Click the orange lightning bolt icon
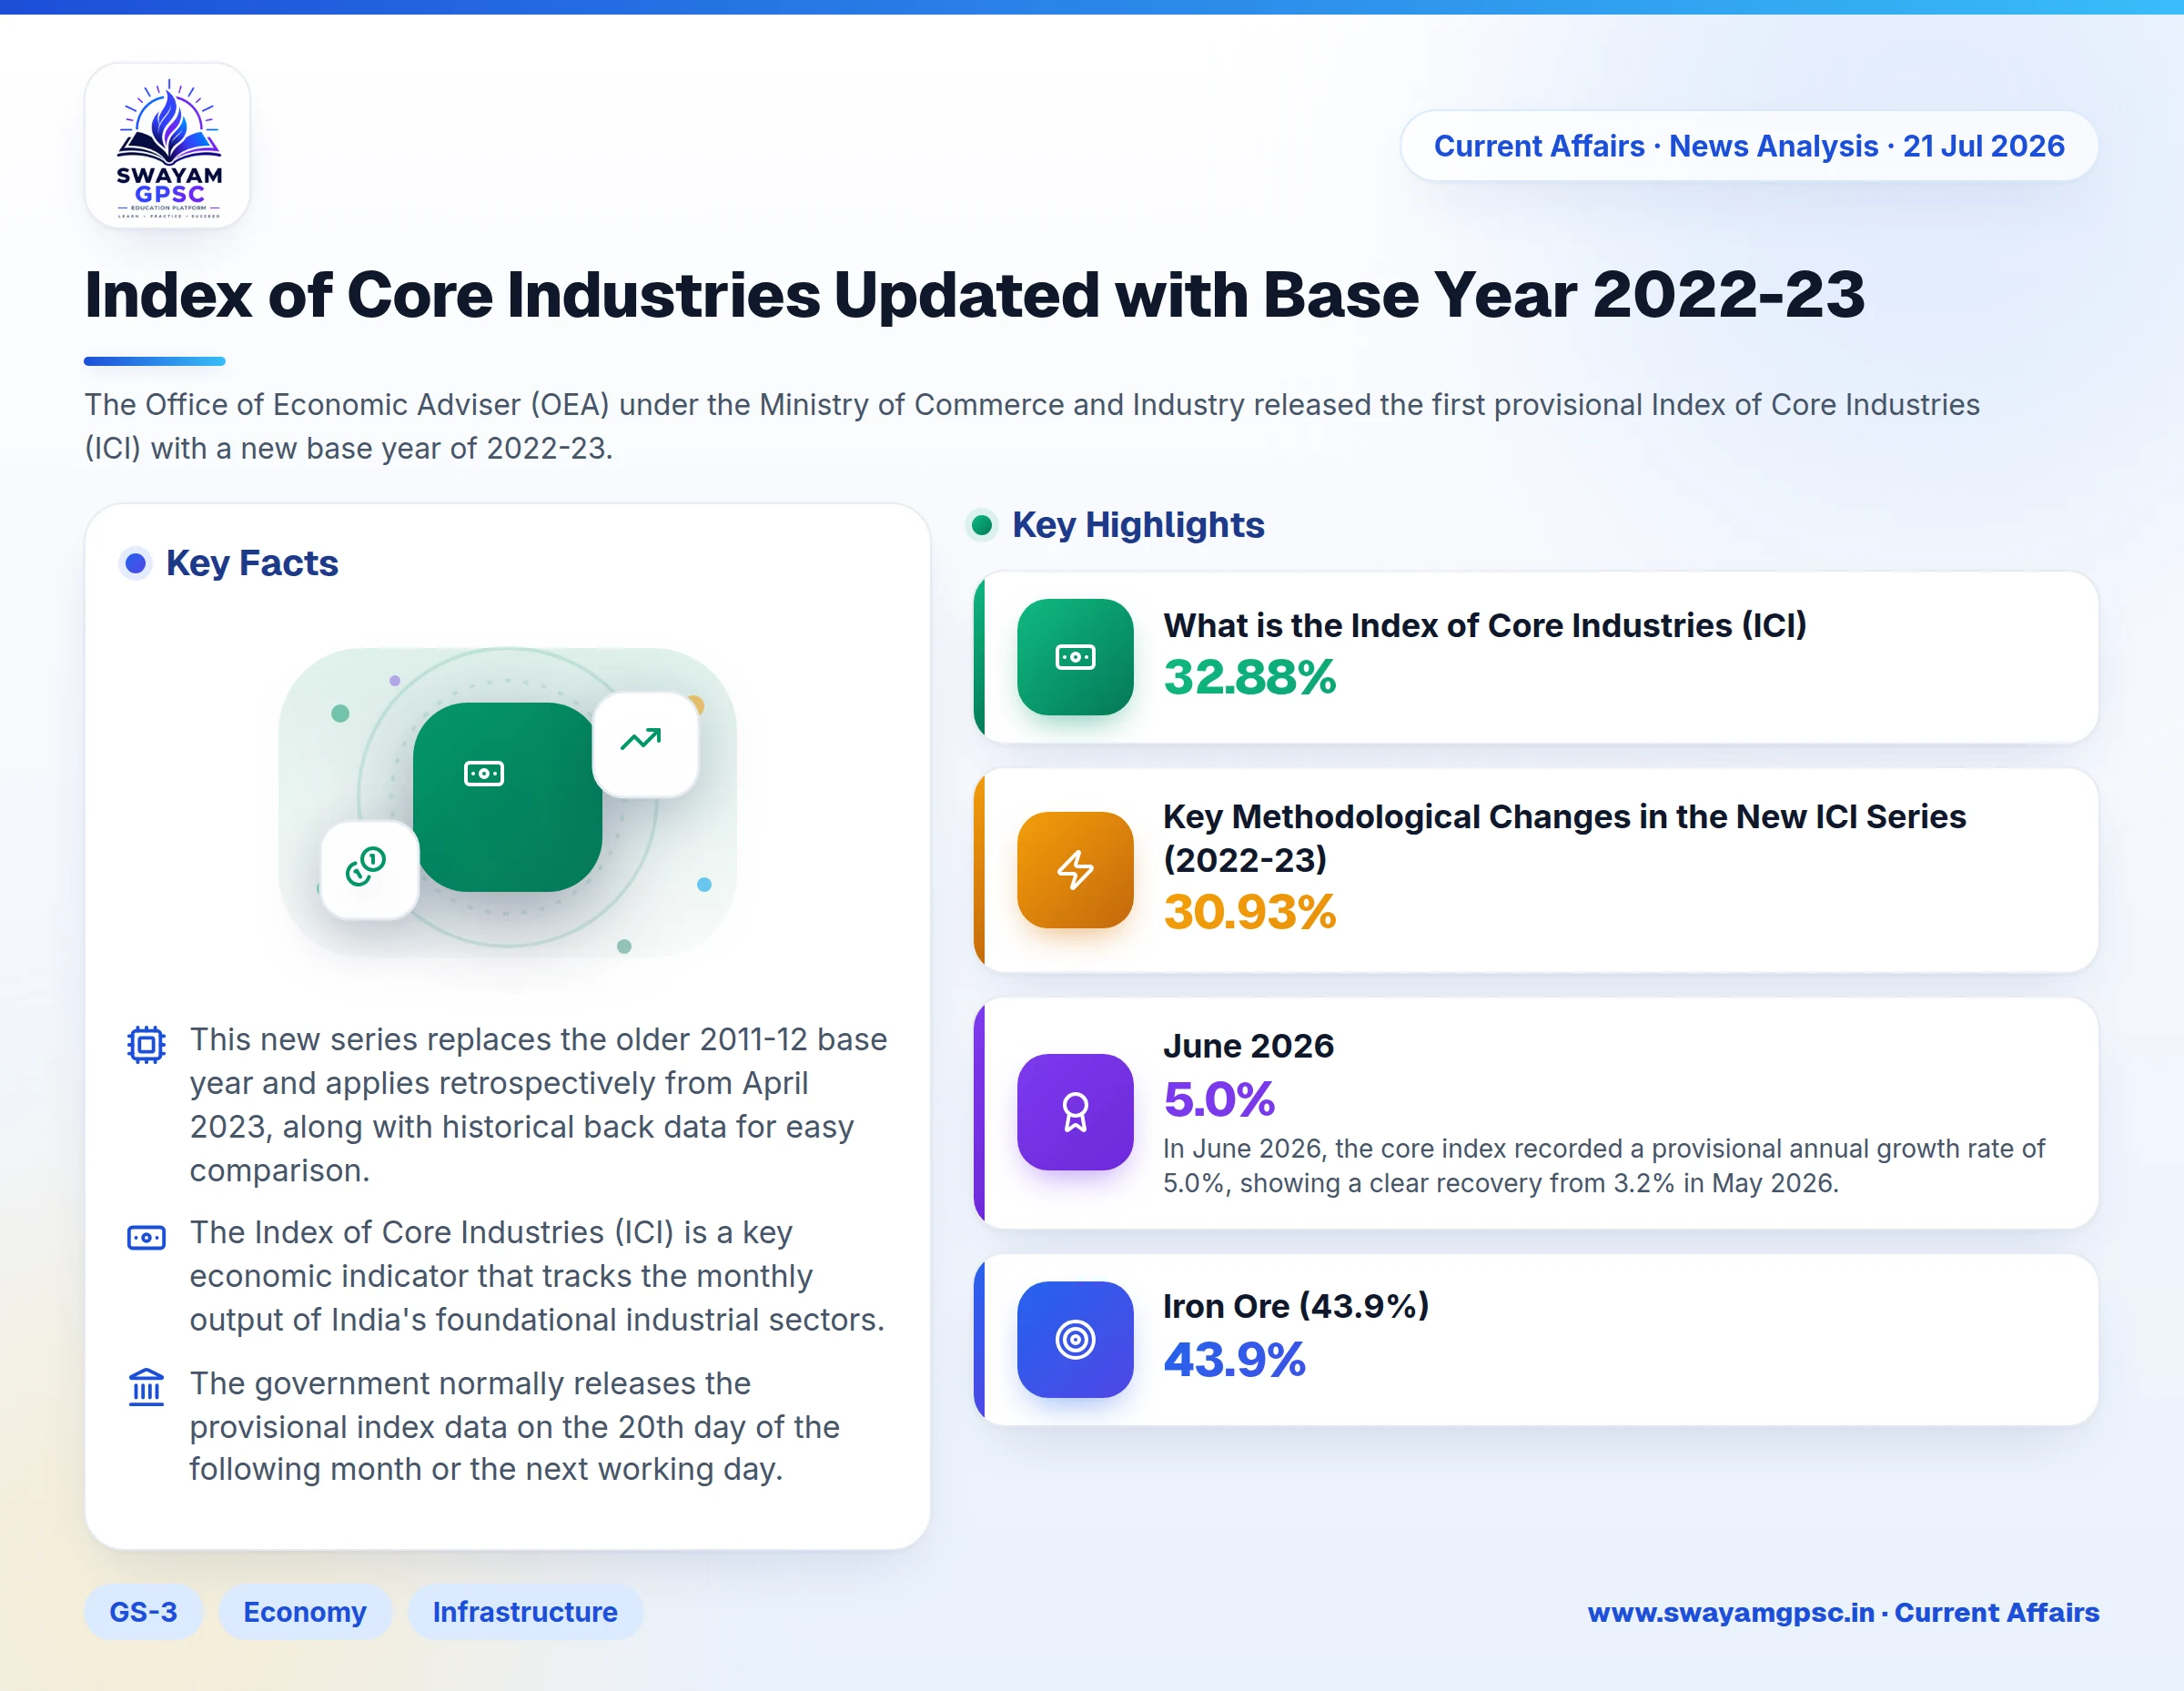2184x1691 pixels. tap(1075, 869)
